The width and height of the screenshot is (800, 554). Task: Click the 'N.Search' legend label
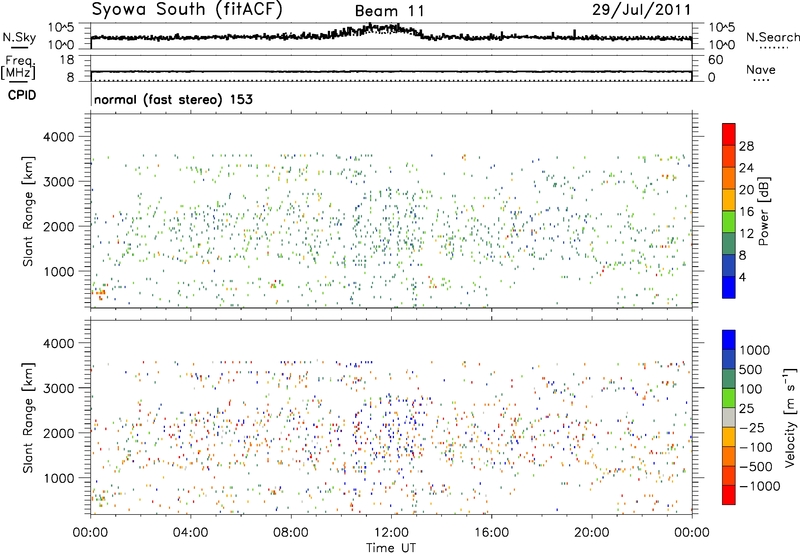(772, 37)
